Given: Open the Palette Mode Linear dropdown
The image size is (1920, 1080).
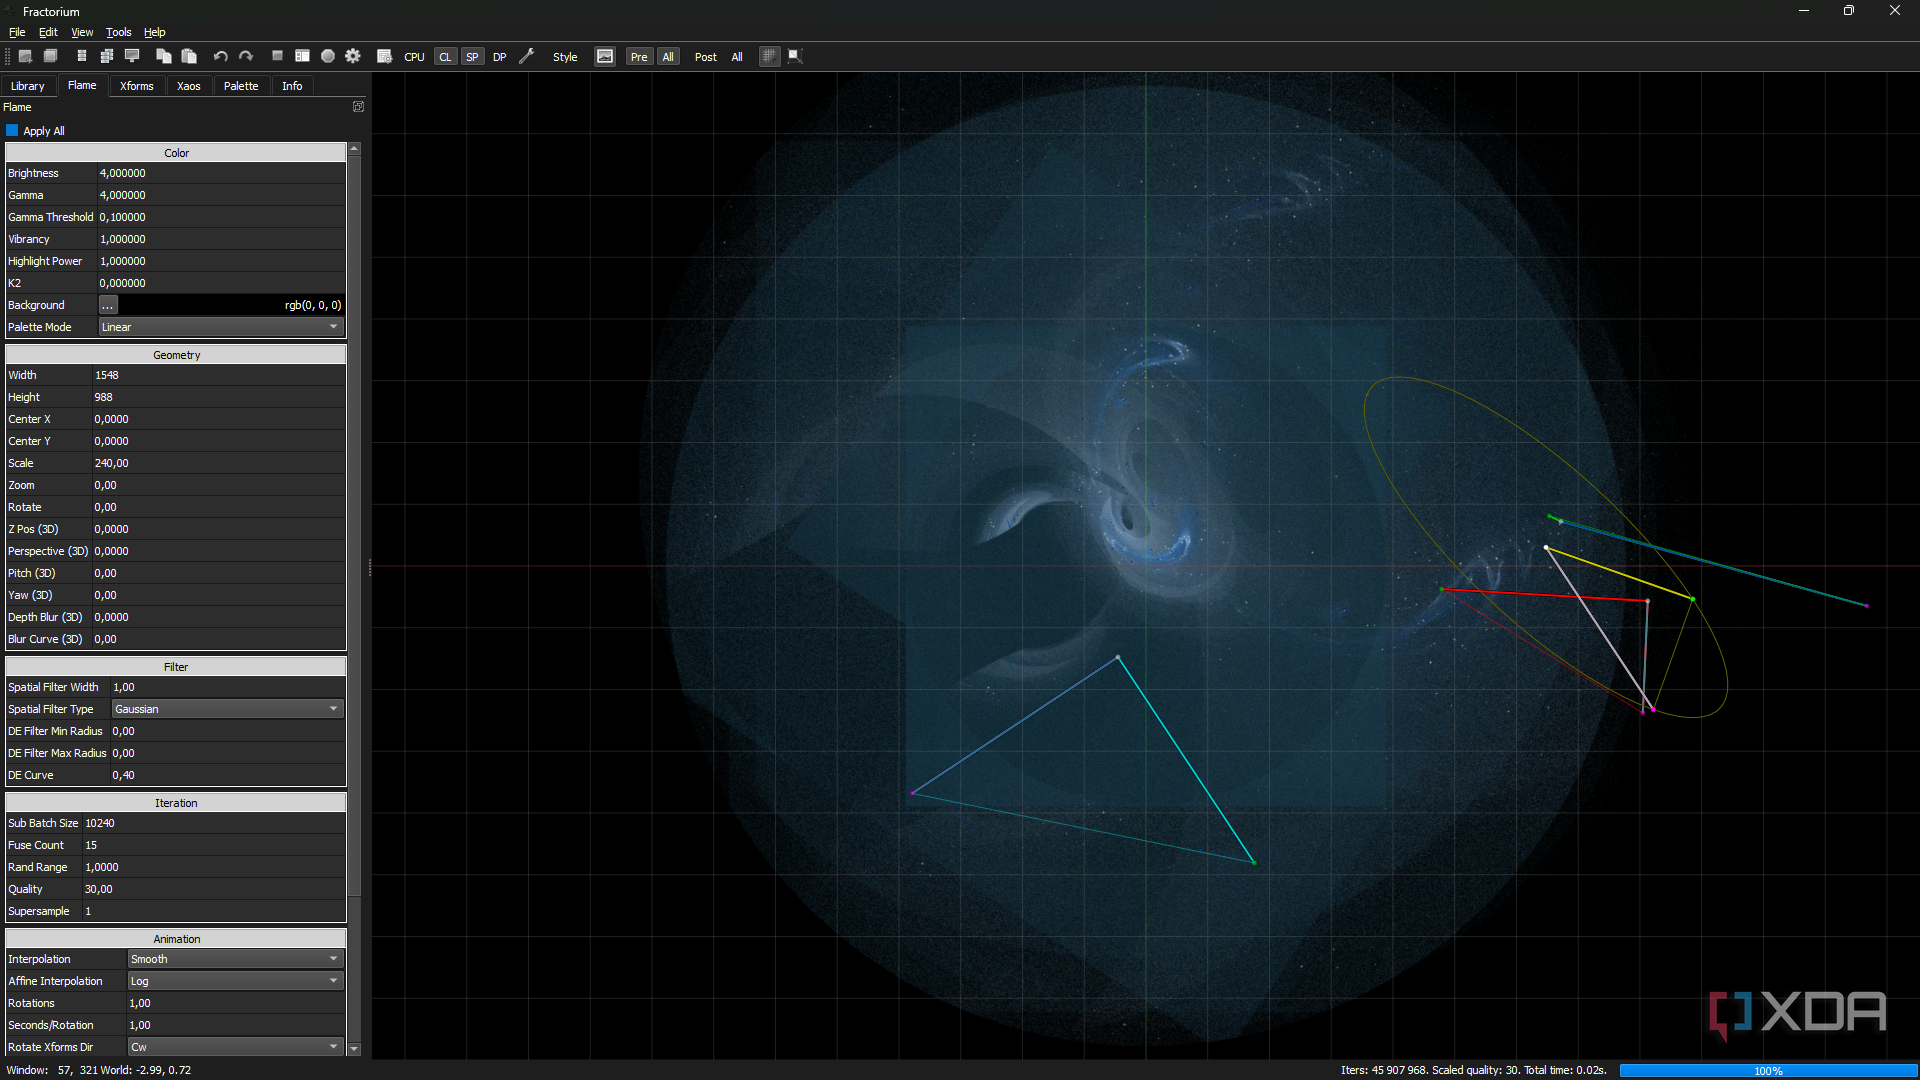Looking at the screenshot, I should [x=221, y=327].
